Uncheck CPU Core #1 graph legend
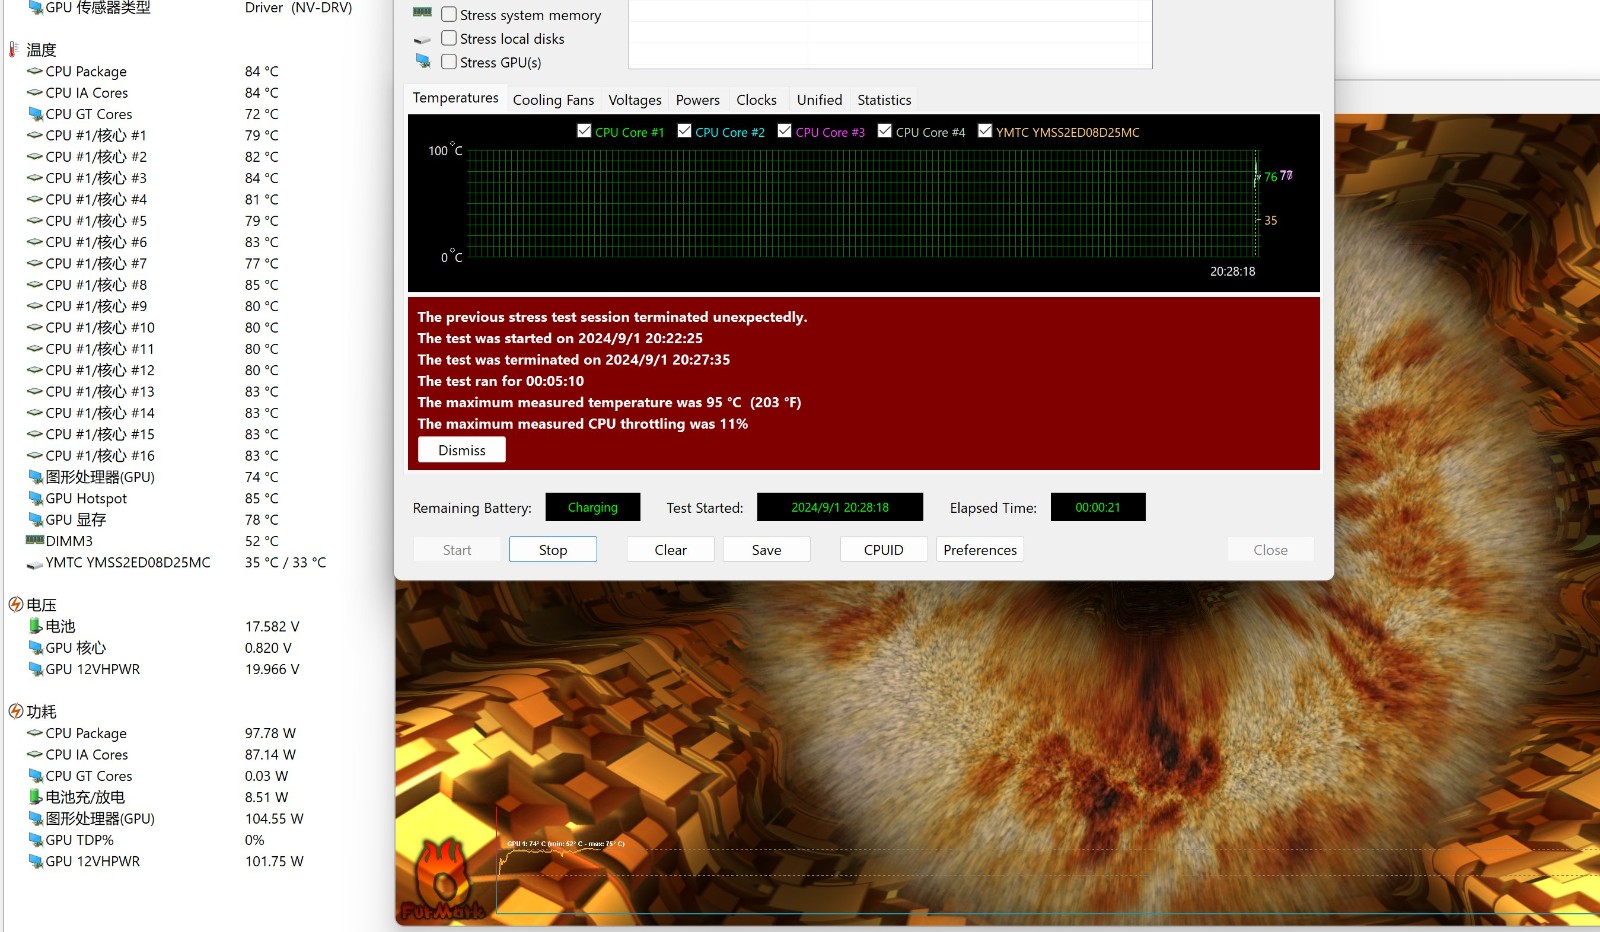 (x=584, y=131)
